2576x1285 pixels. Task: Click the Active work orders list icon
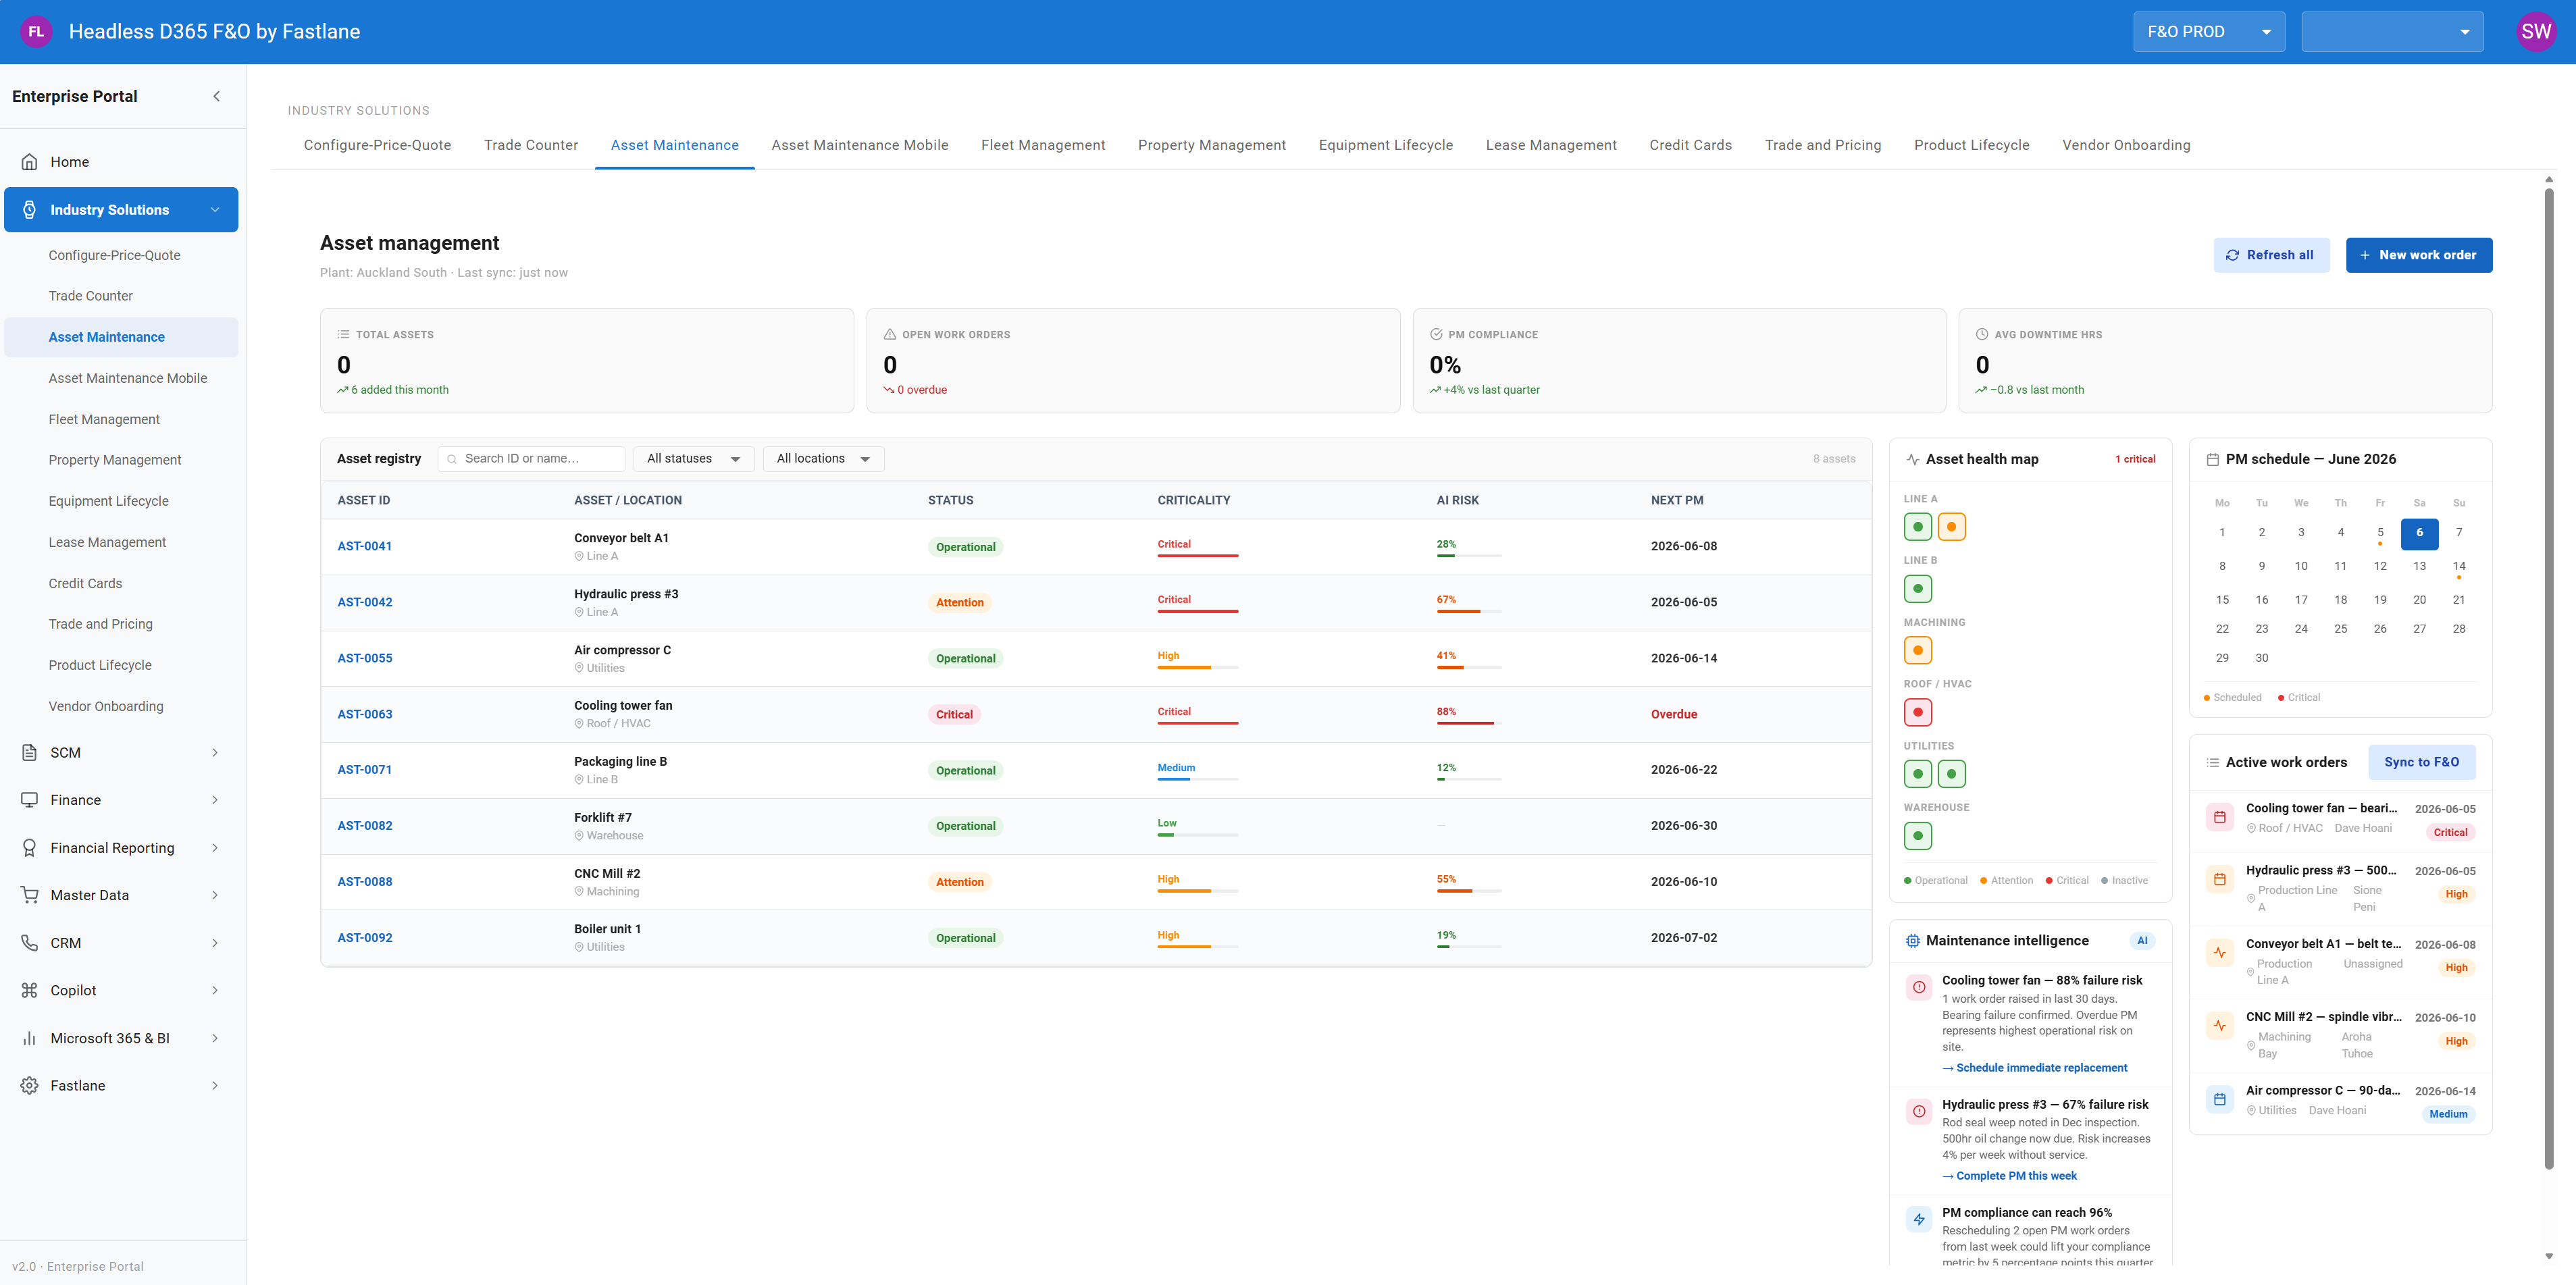coord(2212,763)
